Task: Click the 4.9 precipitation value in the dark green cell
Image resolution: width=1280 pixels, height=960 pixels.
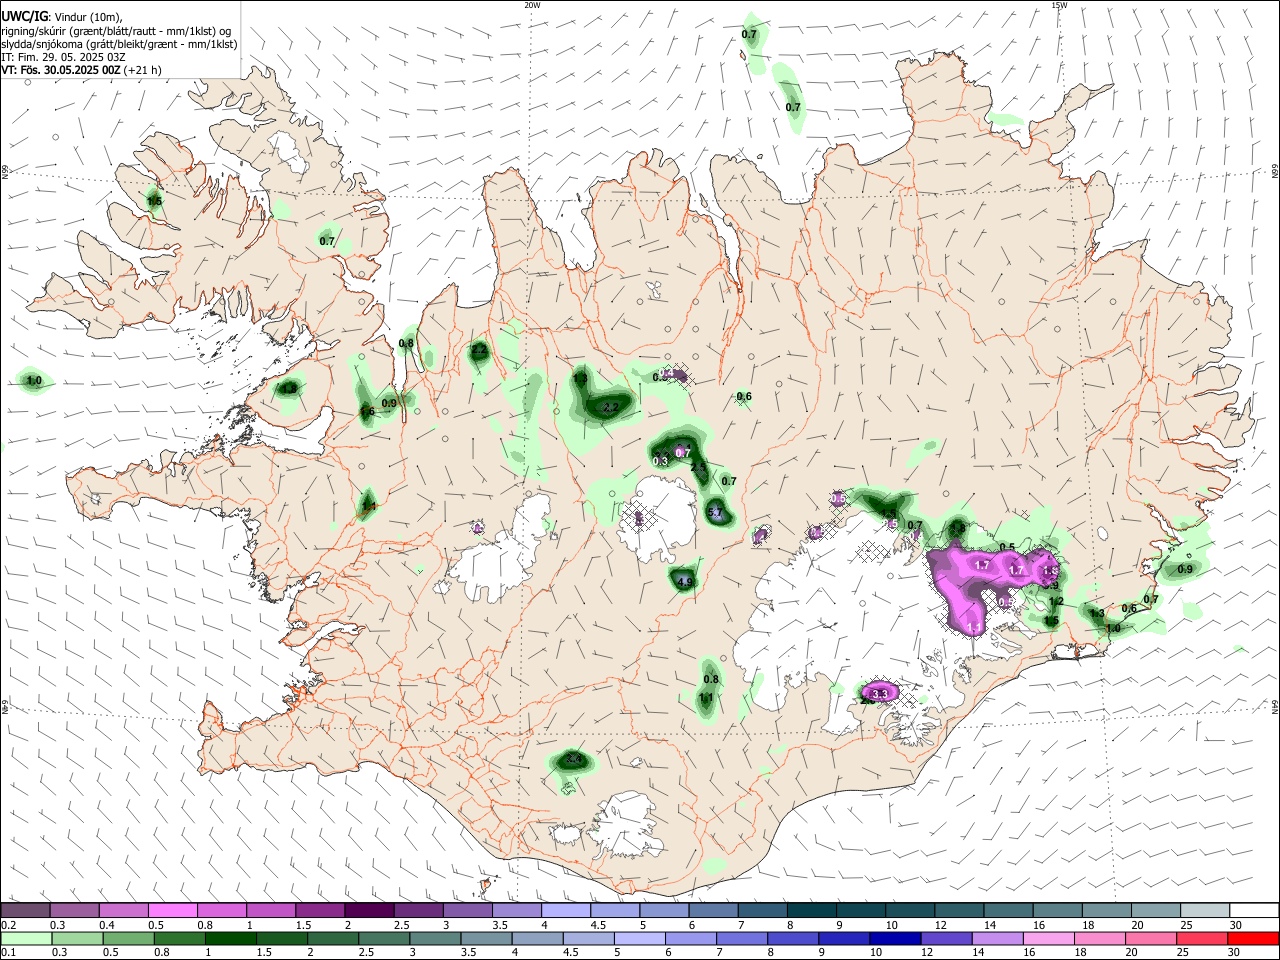Action: coord(685,582)
